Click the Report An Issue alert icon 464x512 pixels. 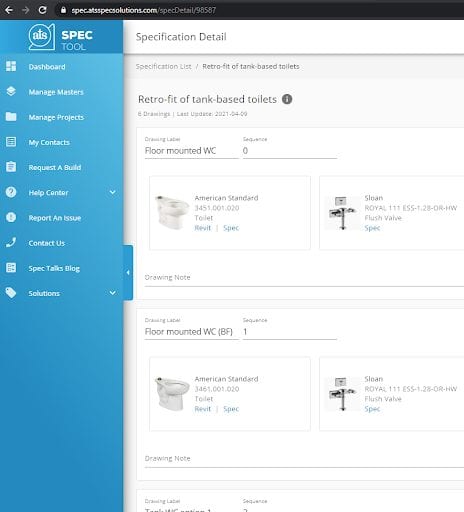[x=11, y=217]
